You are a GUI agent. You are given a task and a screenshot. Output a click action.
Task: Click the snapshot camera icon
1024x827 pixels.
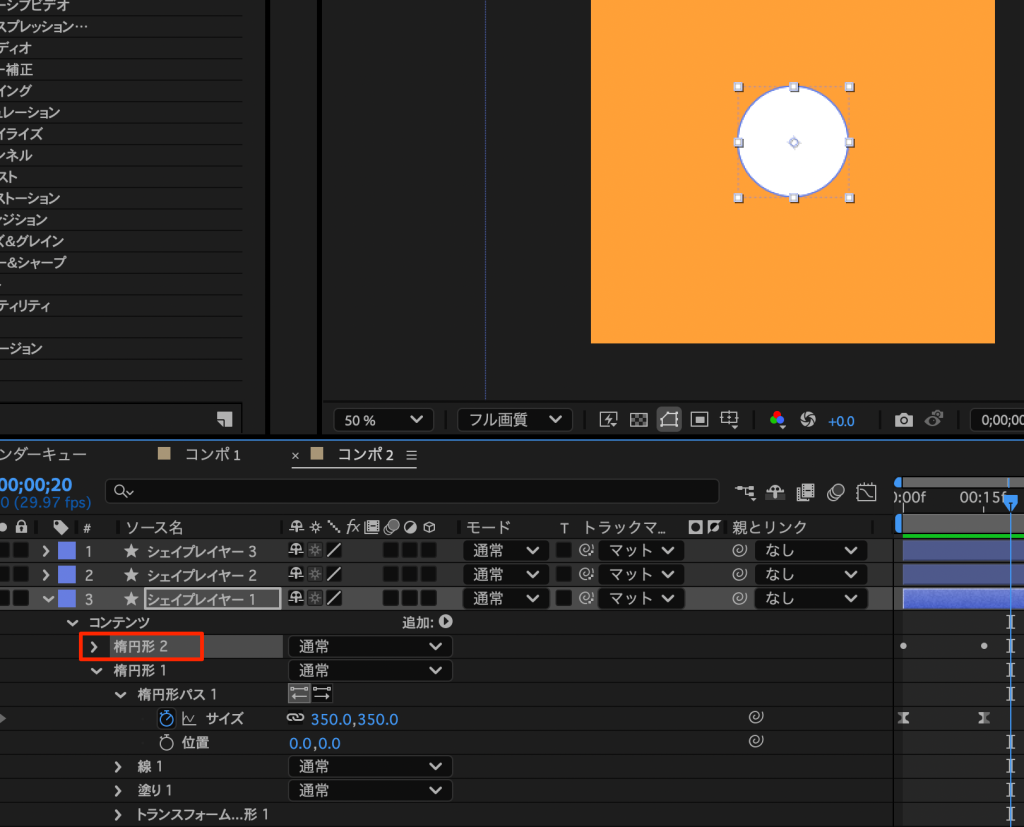tap(904, 420)
